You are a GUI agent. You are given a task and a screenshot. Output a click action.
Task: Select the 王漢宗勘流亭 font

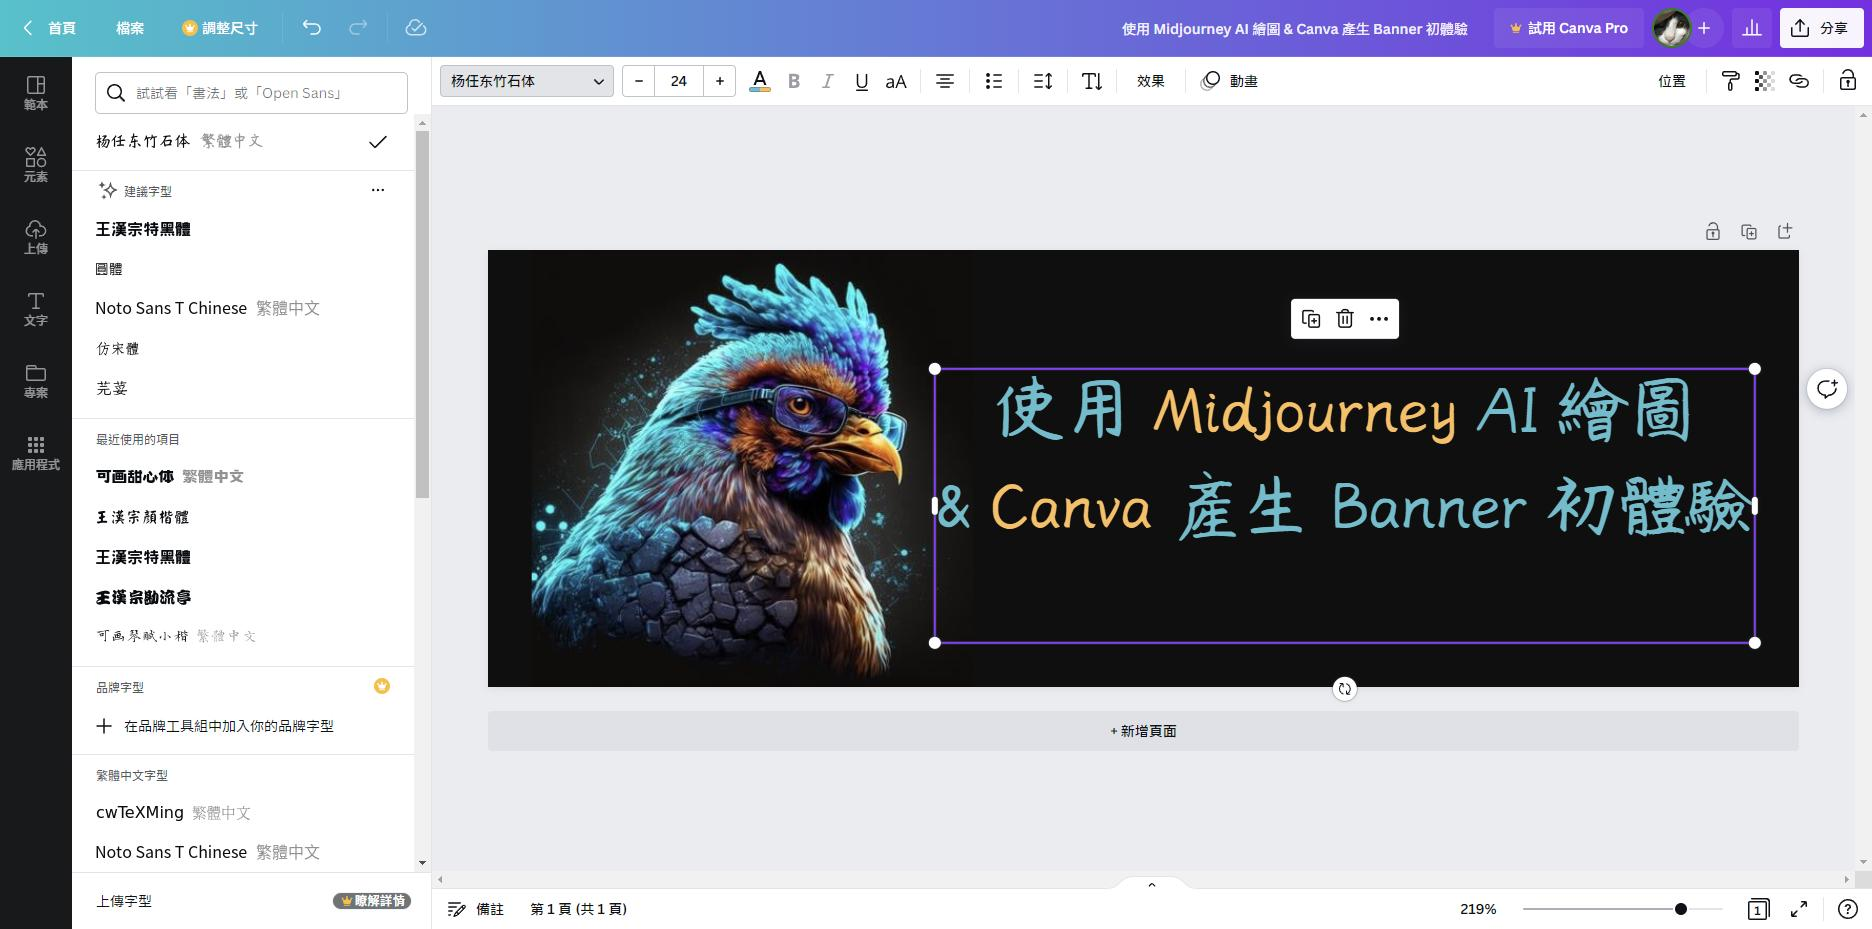(143, 597)
